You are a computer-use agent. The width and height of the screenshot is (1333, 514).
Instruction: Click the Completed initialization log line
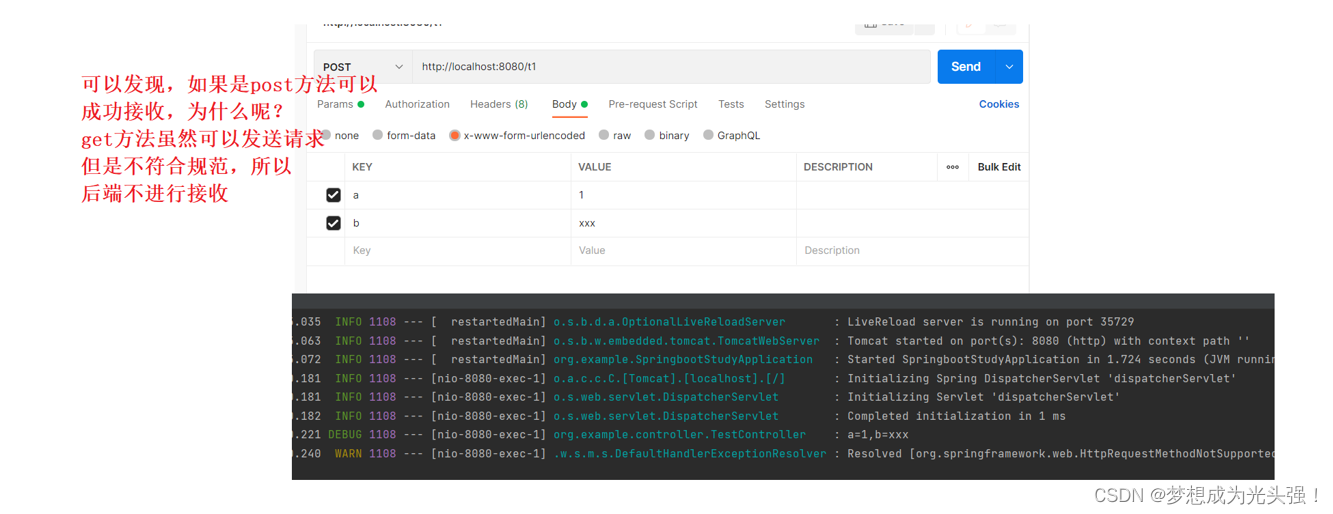pyautogui.click(x=783, y=416)
